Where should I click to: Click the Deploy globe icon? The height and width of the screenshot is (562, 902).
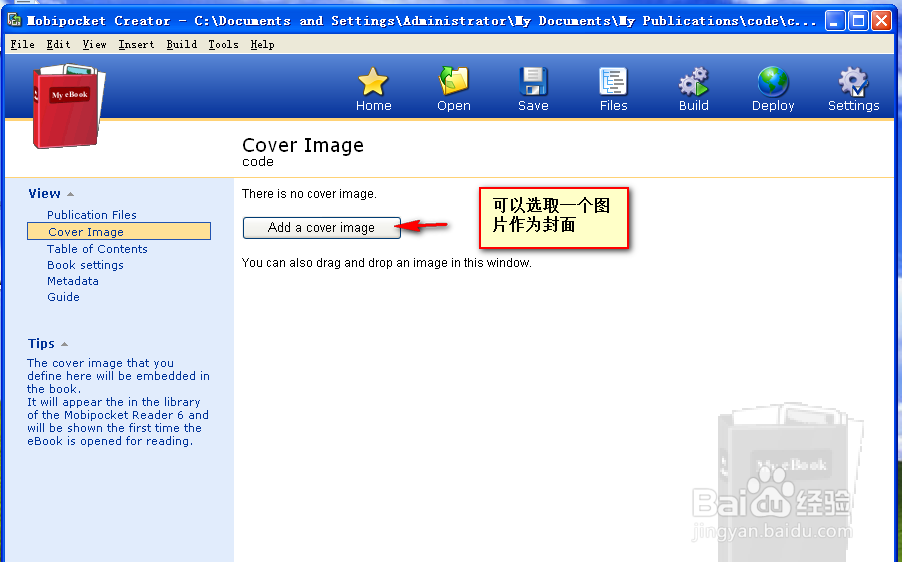773,81
